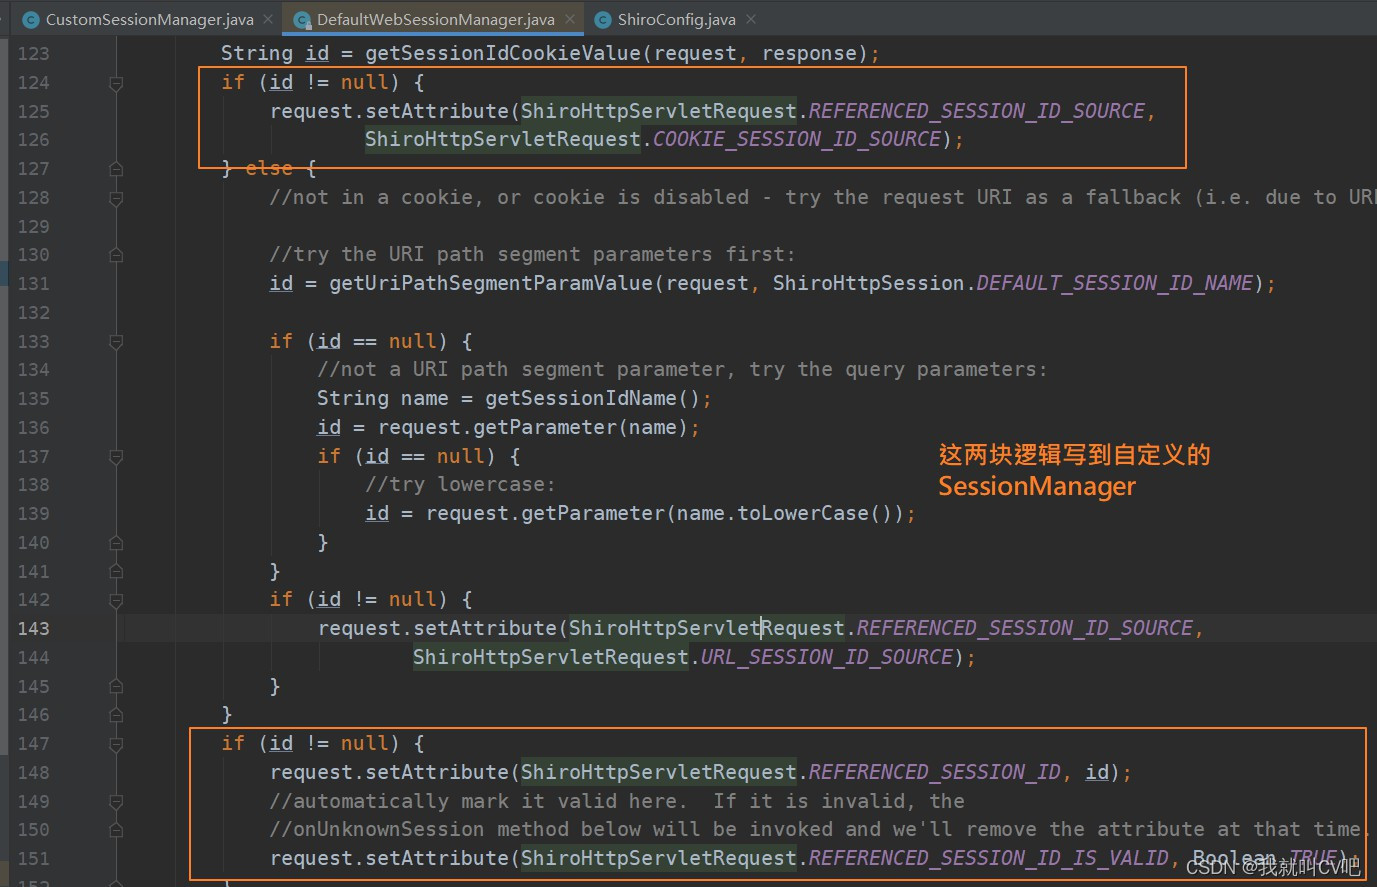The height and width of the screenshot is (887, 1377).
Task: Collapse the if block at line 137
Action: 116,457
